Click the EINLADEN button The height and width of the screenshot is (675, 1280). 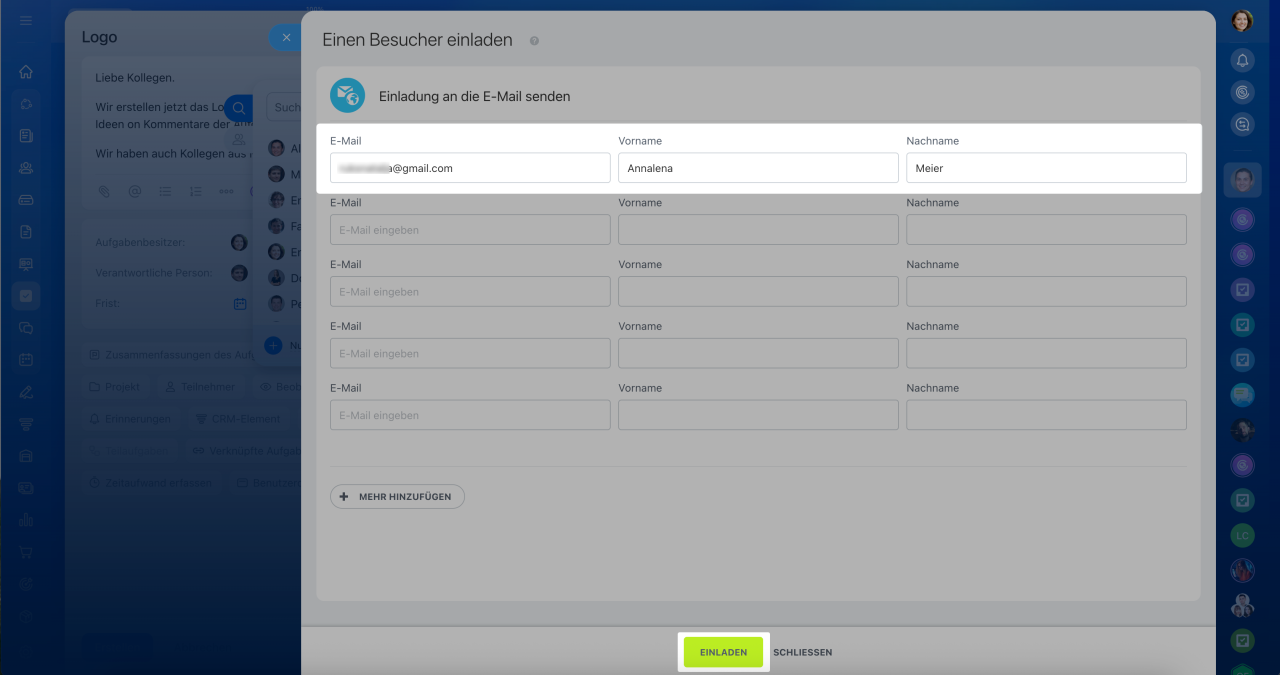point(723,652)
